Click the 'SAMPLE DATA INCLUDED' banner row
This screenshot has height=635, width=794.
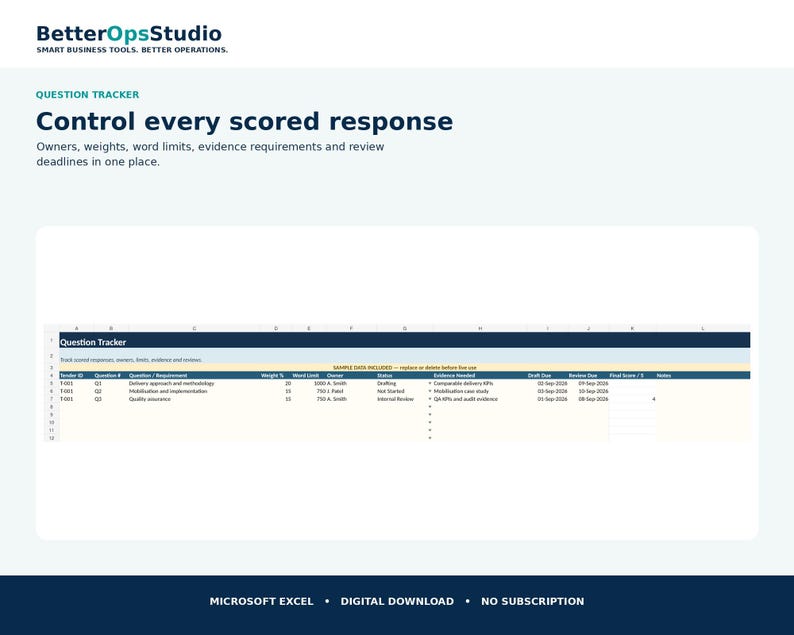tap(405, 368)
